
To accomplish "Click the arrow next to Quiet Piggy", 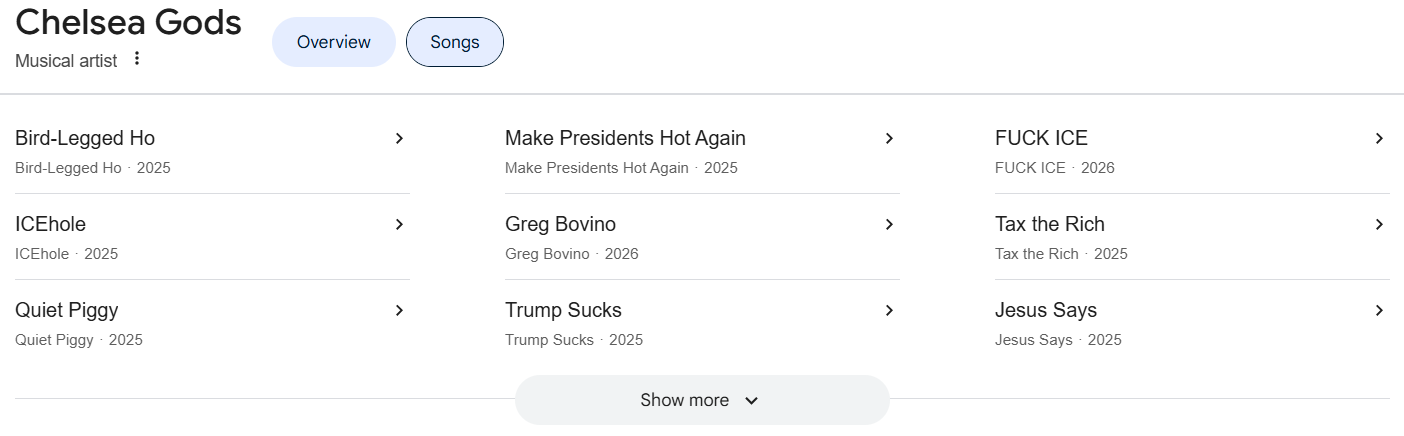I will (x=399, y=310).
